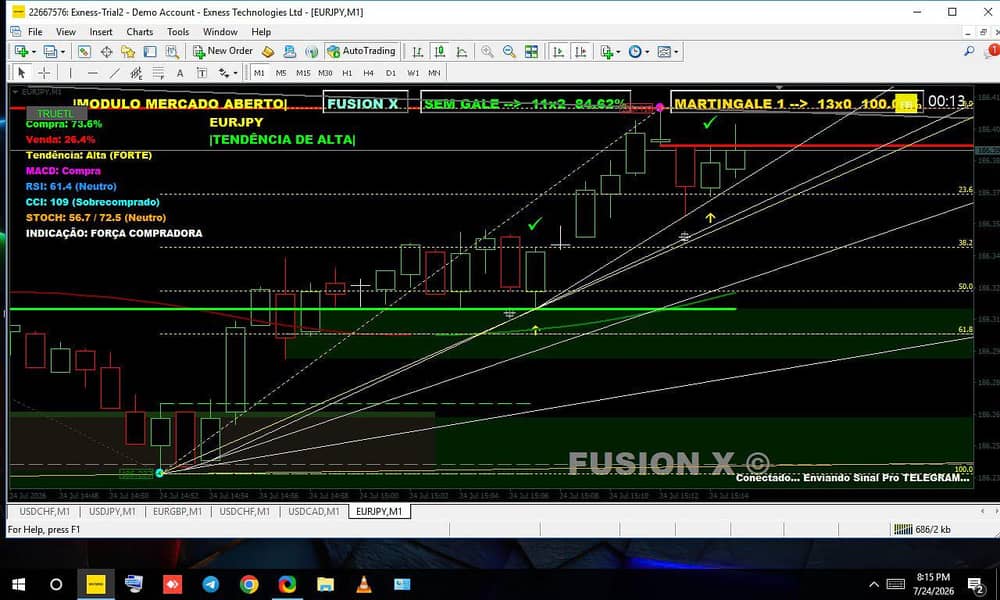Switch to M5 timeframe

tap(281, 73)
